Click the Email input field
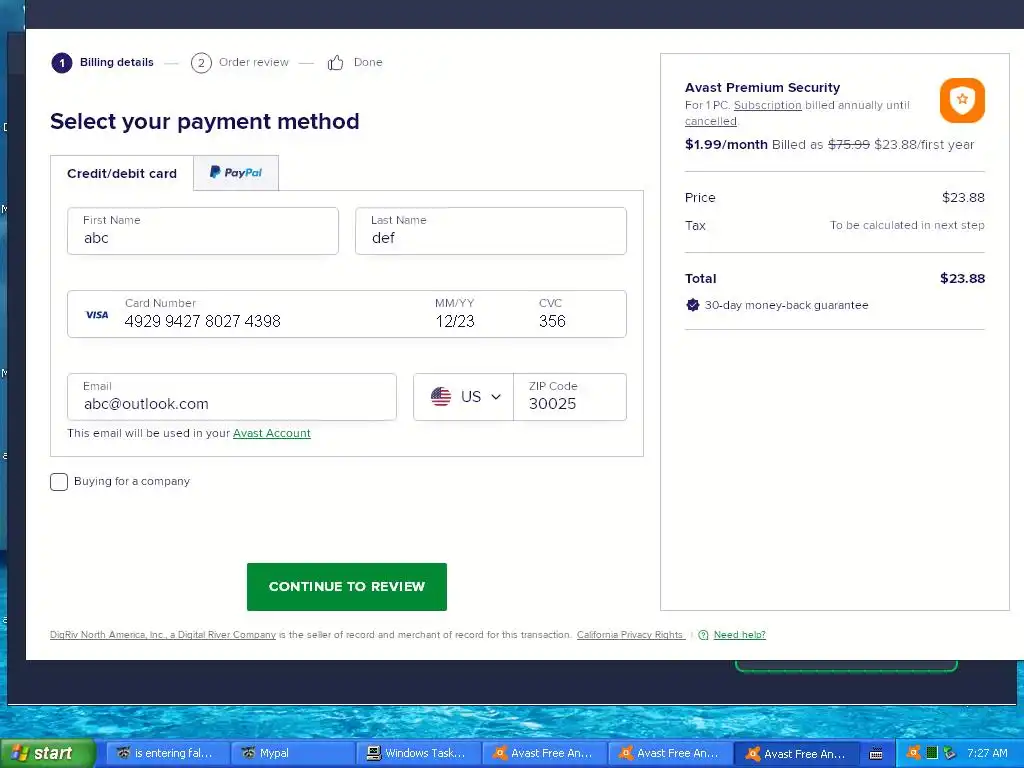The height and width of the screenshot is (768, 1024). (232, 397)
